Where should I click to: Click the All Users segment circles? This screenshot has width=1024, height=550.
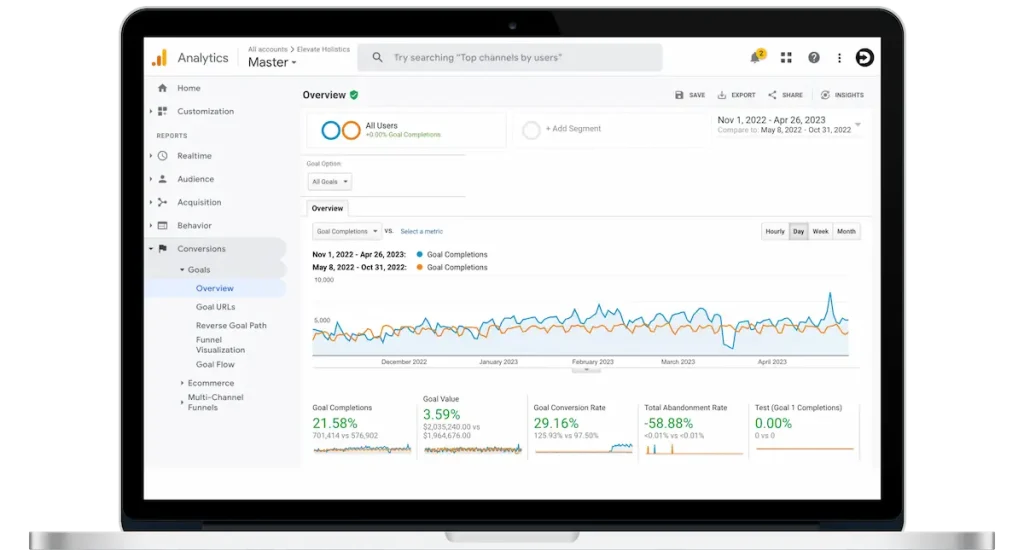pos(341,130)
